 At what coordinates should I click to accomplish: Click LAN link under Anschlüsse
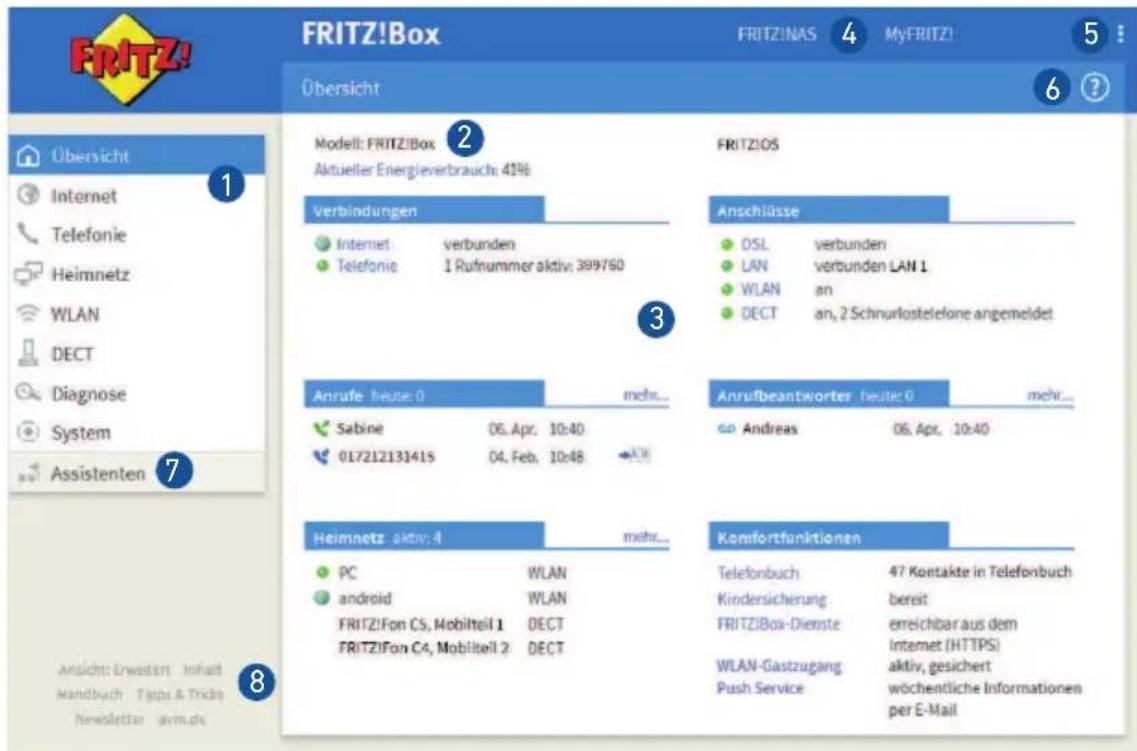pyautogui.click(x=754, y=266)
